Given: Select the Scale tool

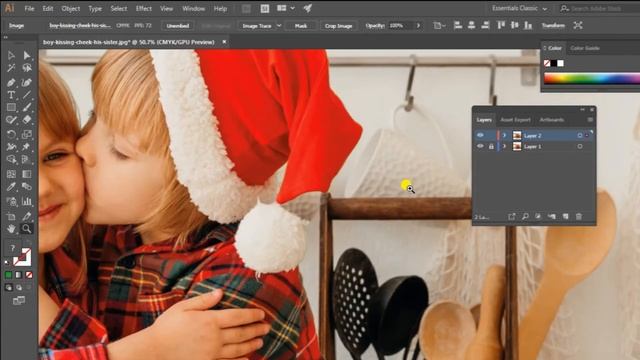Looking at the screenshot, I should click(27, 134).
